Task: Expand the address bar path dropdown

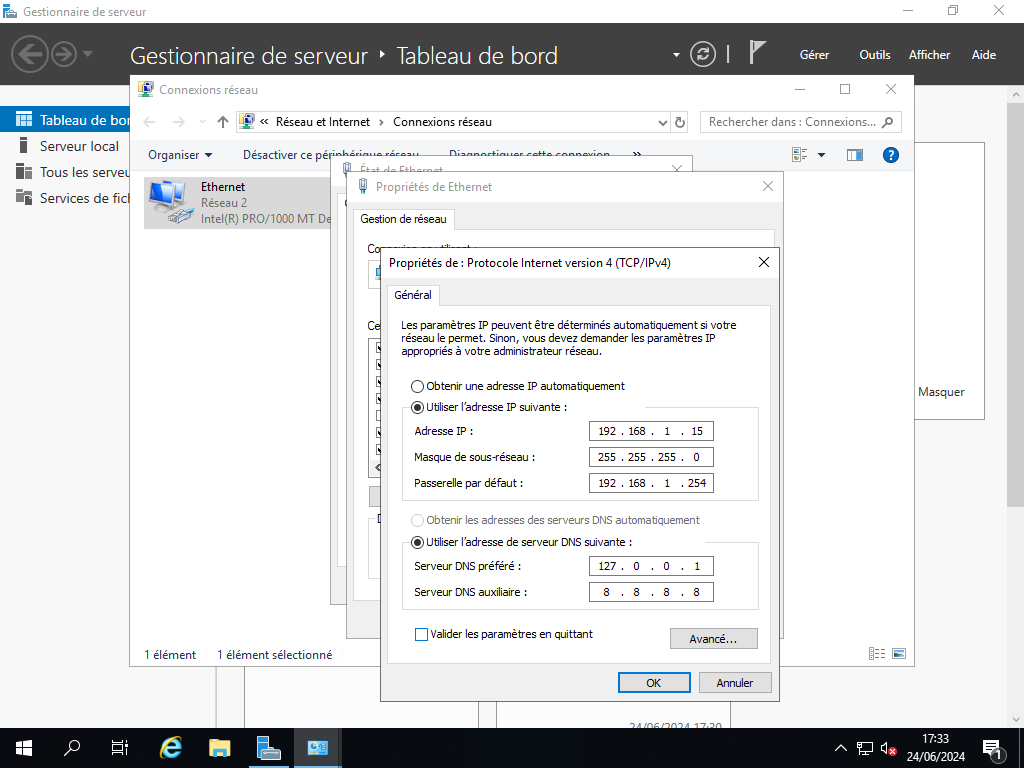Action: [x=662, y=122]
